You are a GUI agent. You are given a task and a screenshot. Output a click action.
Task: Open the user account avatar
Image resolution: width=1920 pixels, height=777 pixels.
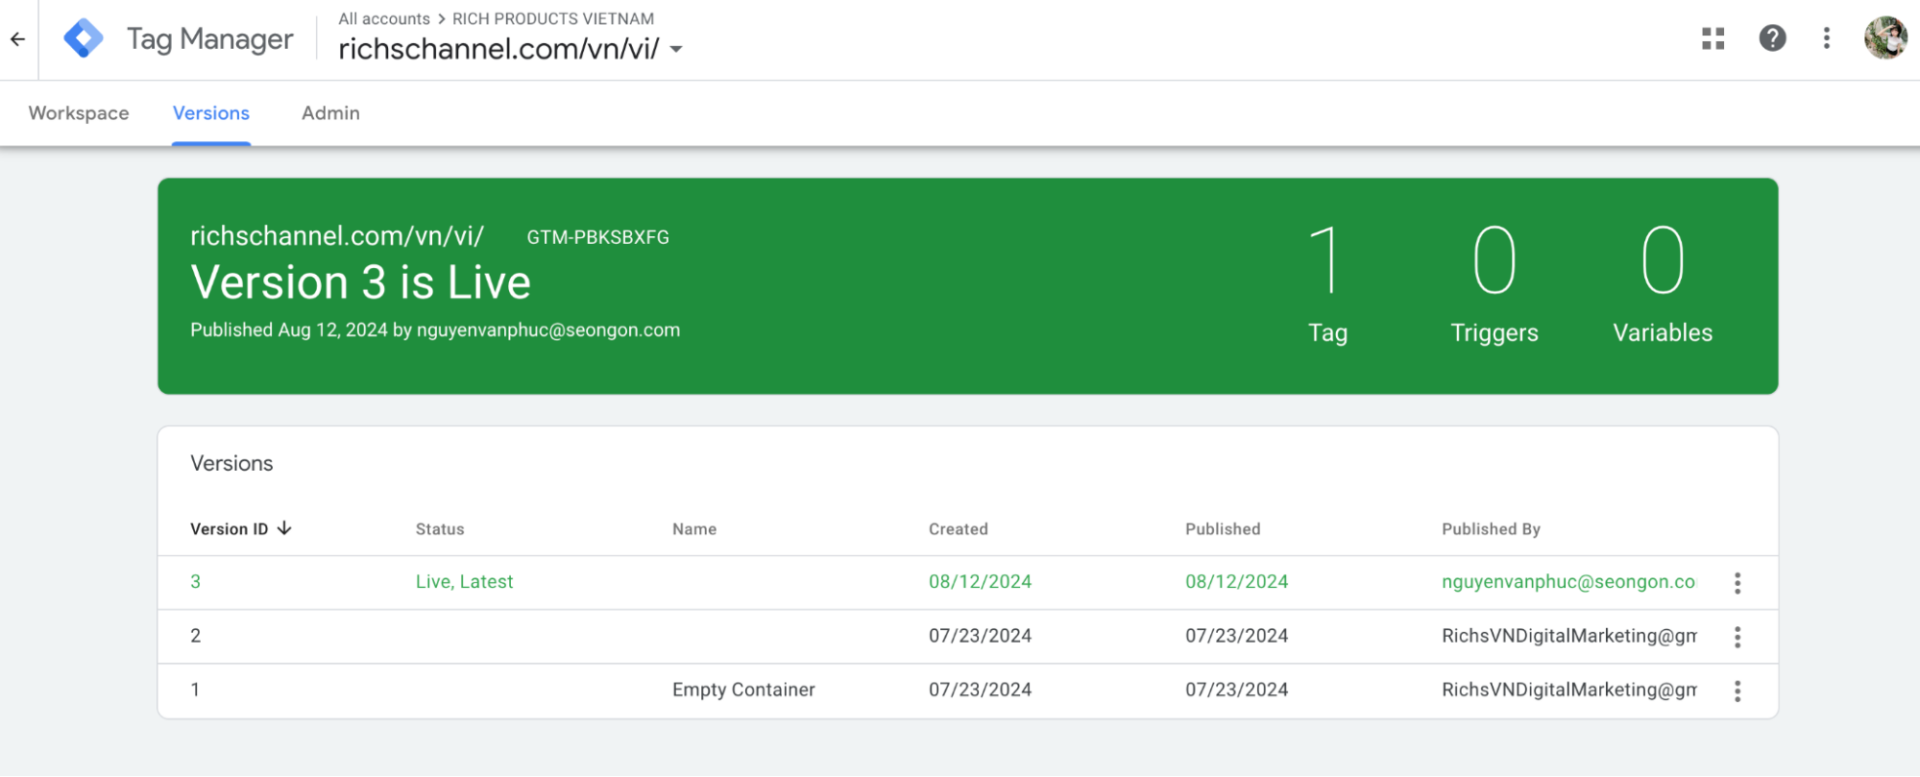point(1885,38)
